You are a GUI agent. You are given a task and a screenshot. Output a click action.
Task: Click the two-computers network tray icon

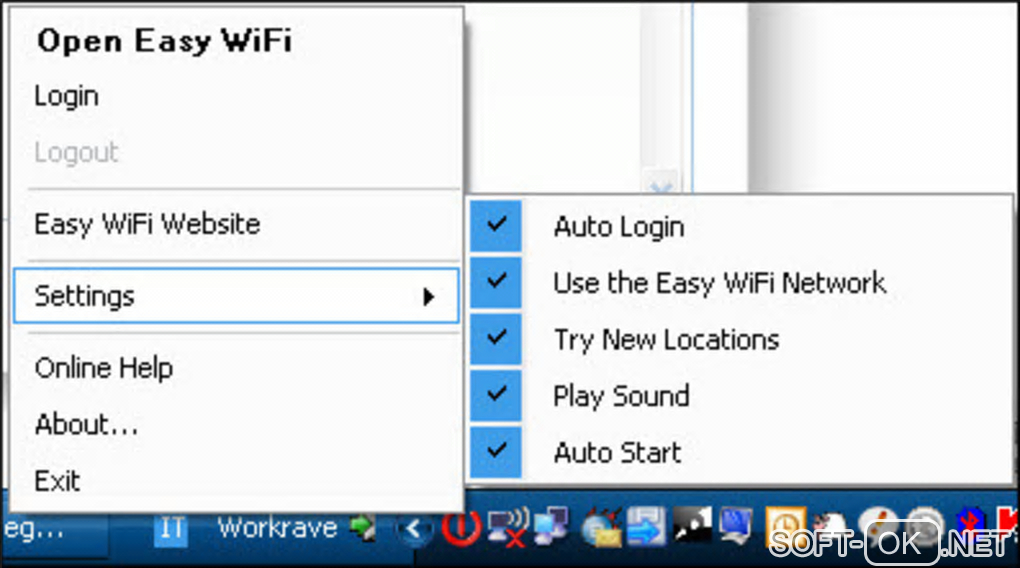click(551, 526)
